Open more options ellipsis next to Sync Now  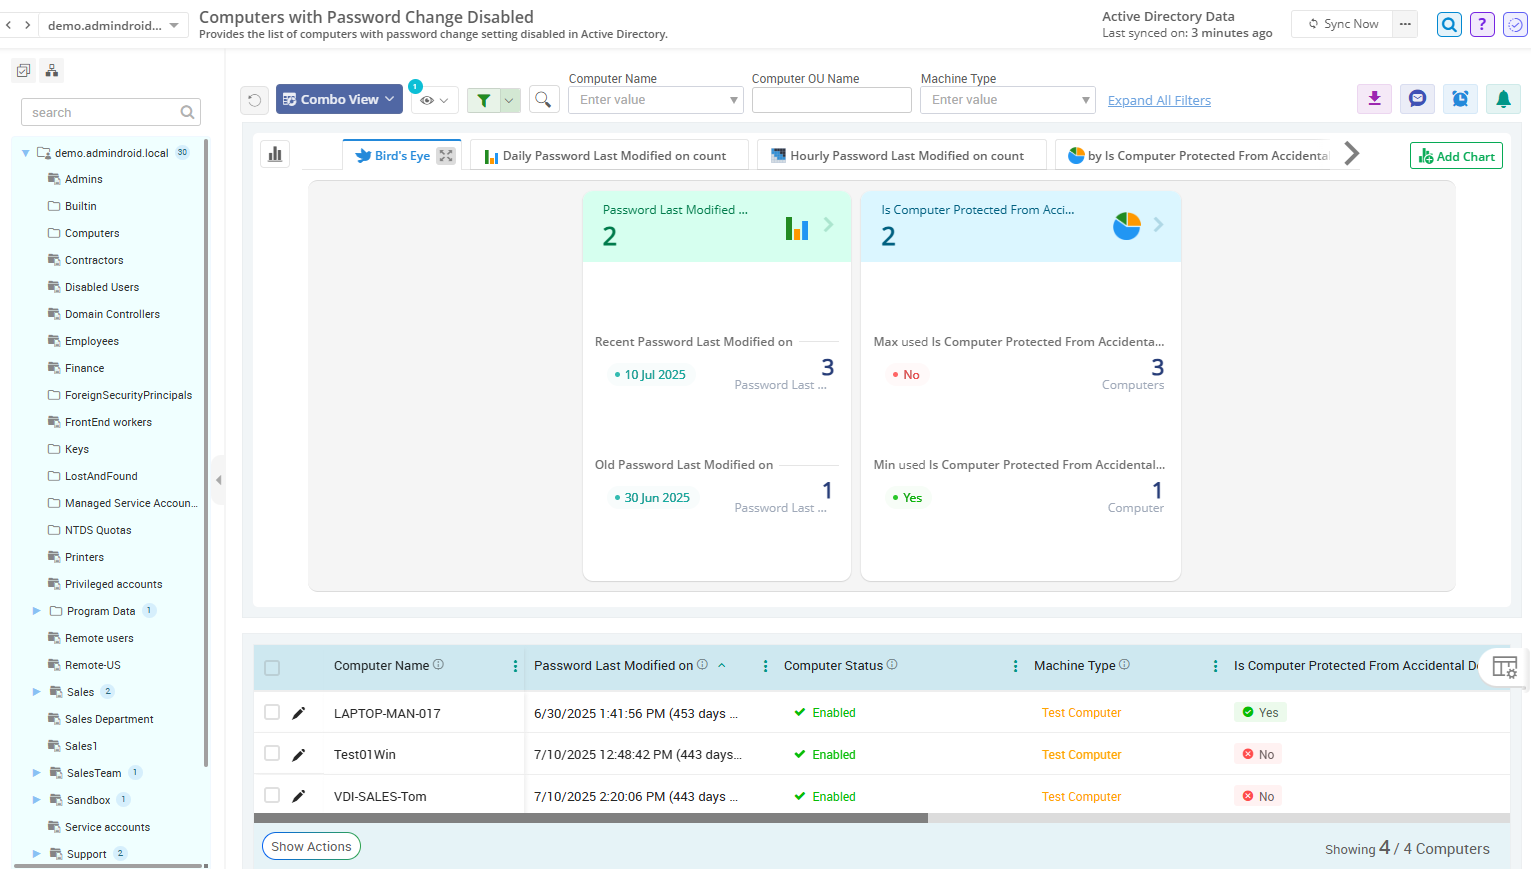[x=1405, y=24]
